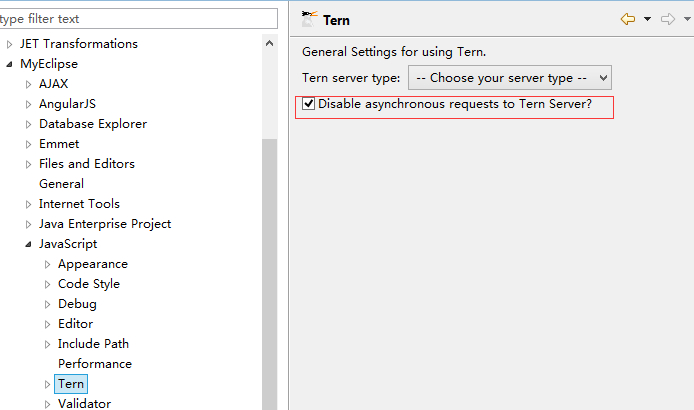
Task: Click the scroll up arrow in tree
Action: coord(270,43)
